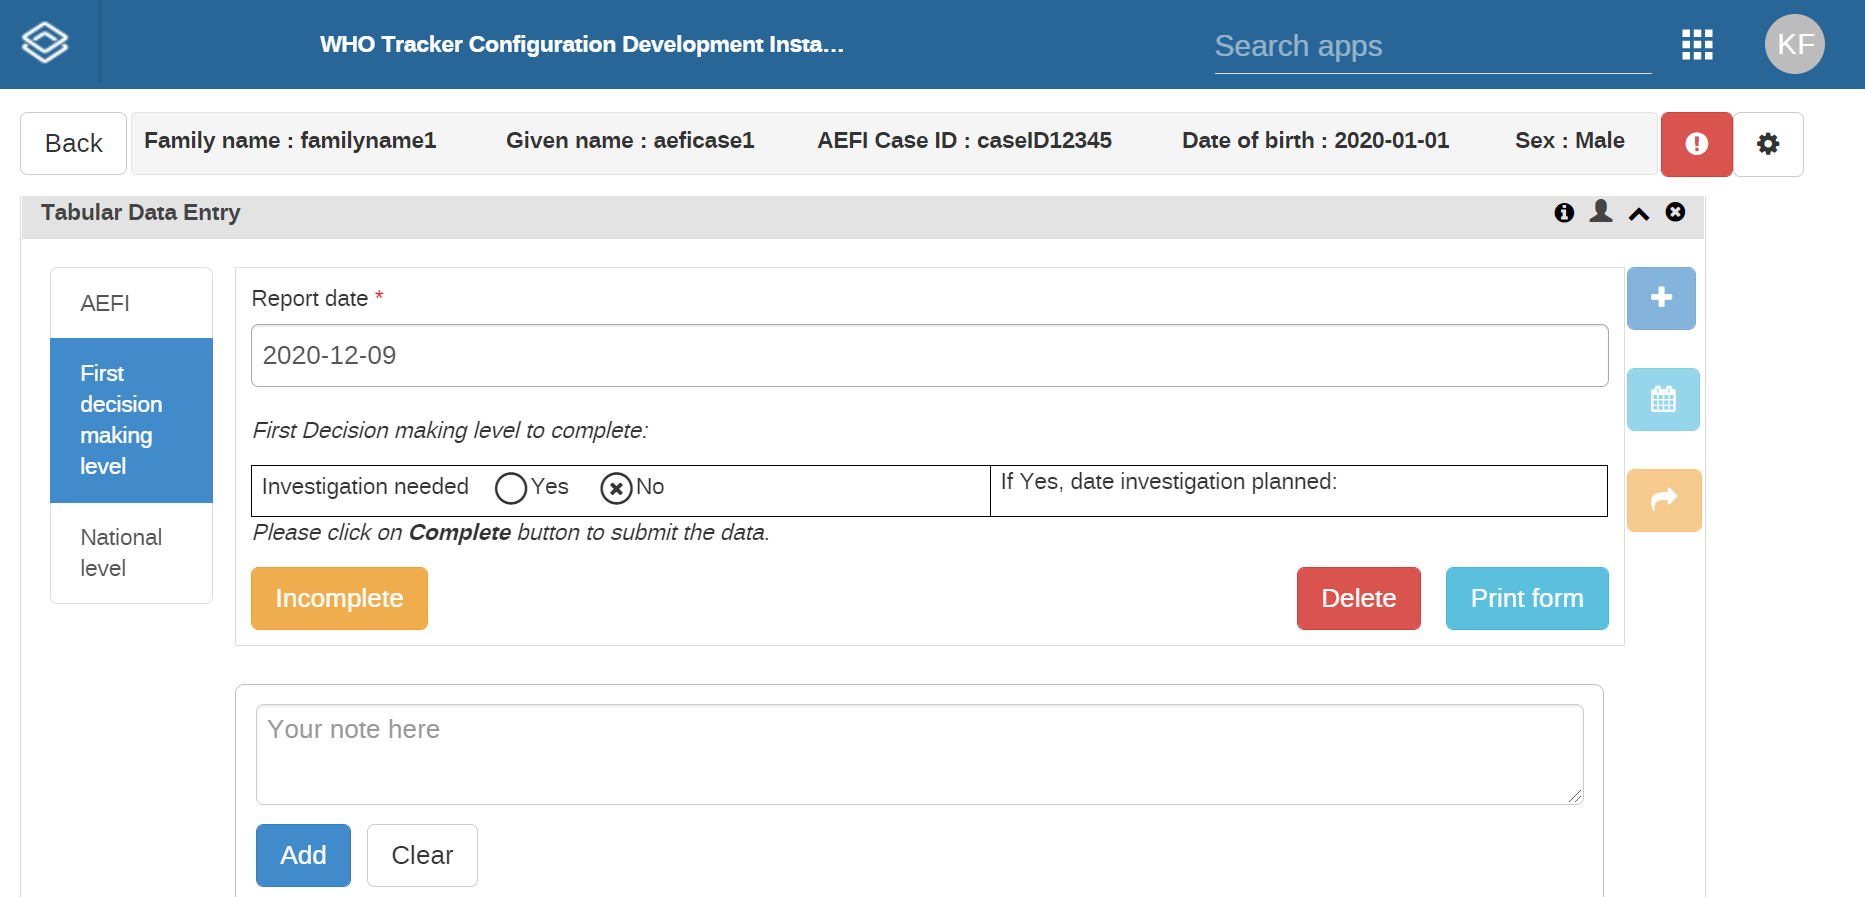Open the apps grid menu icon
The image size is (1865, 897).
coord(1697,44)
